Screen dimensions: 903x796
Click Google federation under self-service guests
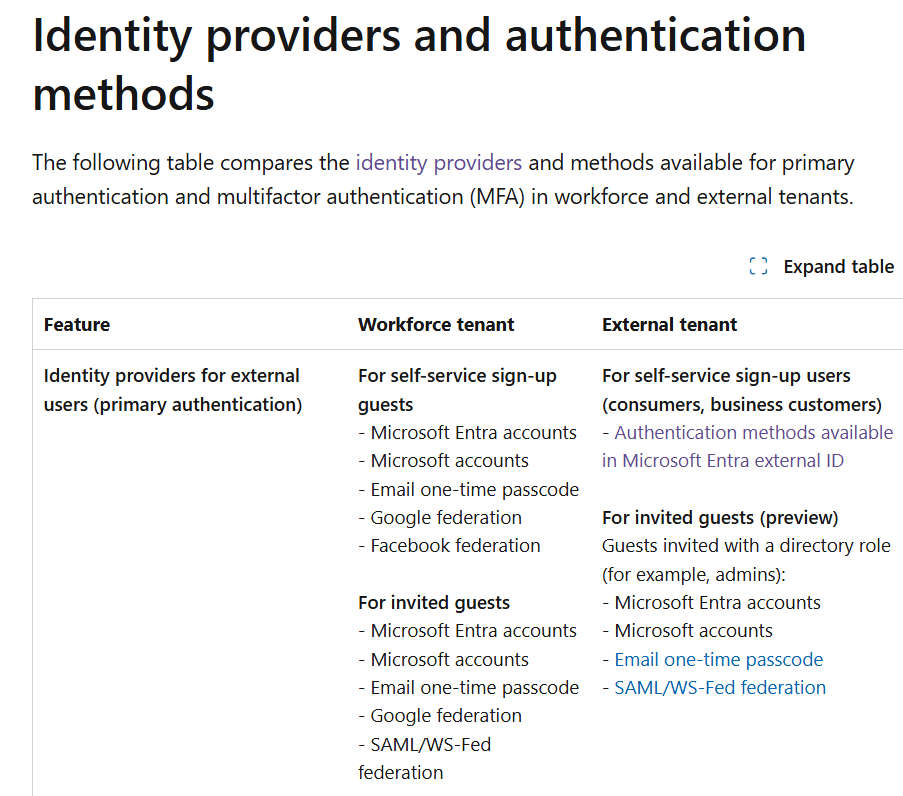click(x=440, y=518)
